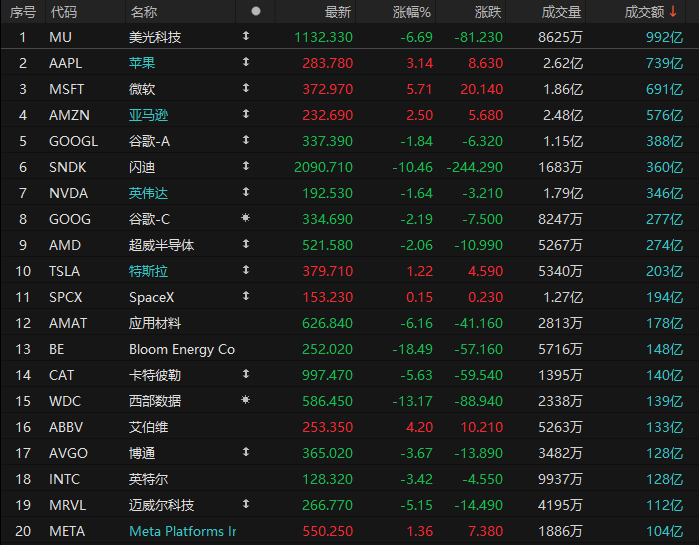699x545 pixels.
Task: Click the up-down arrow icon in the MU row
Action: tap(246, 36)
